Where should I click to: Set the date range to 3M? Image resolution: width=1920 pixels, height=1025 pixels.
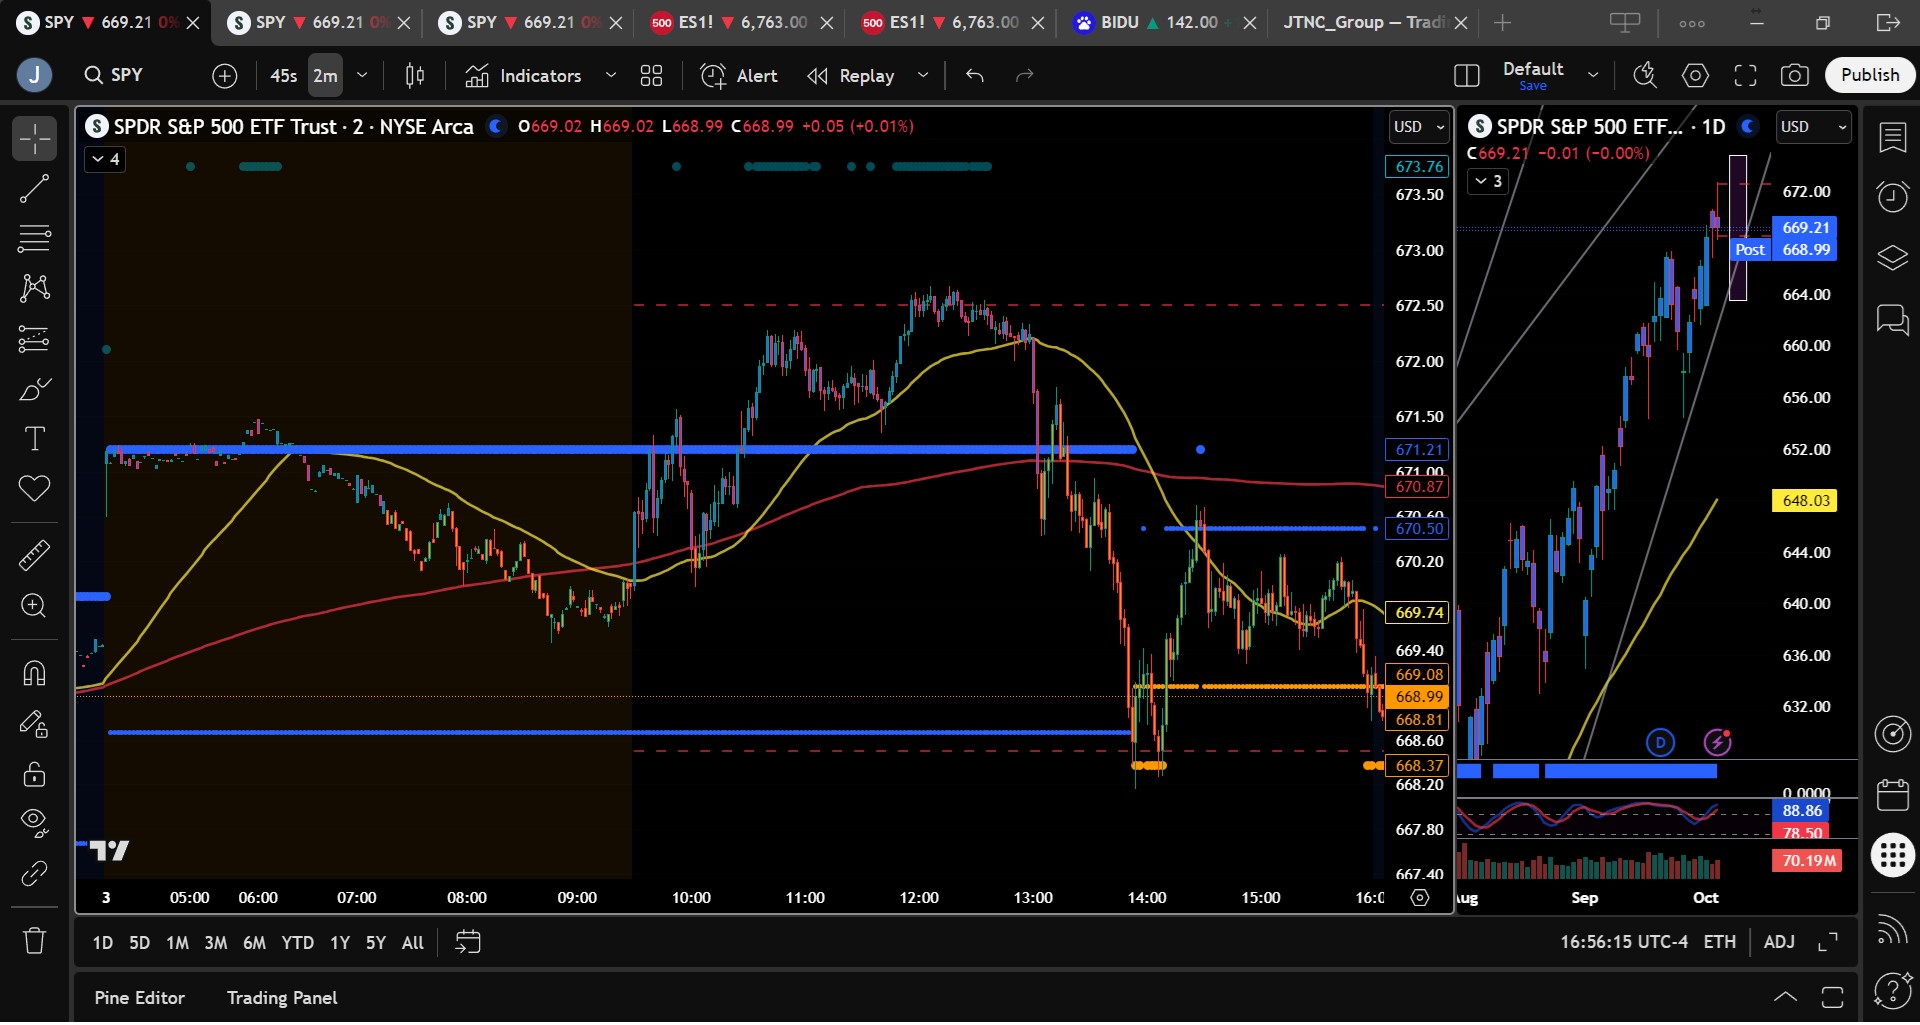tap(215, 943)
